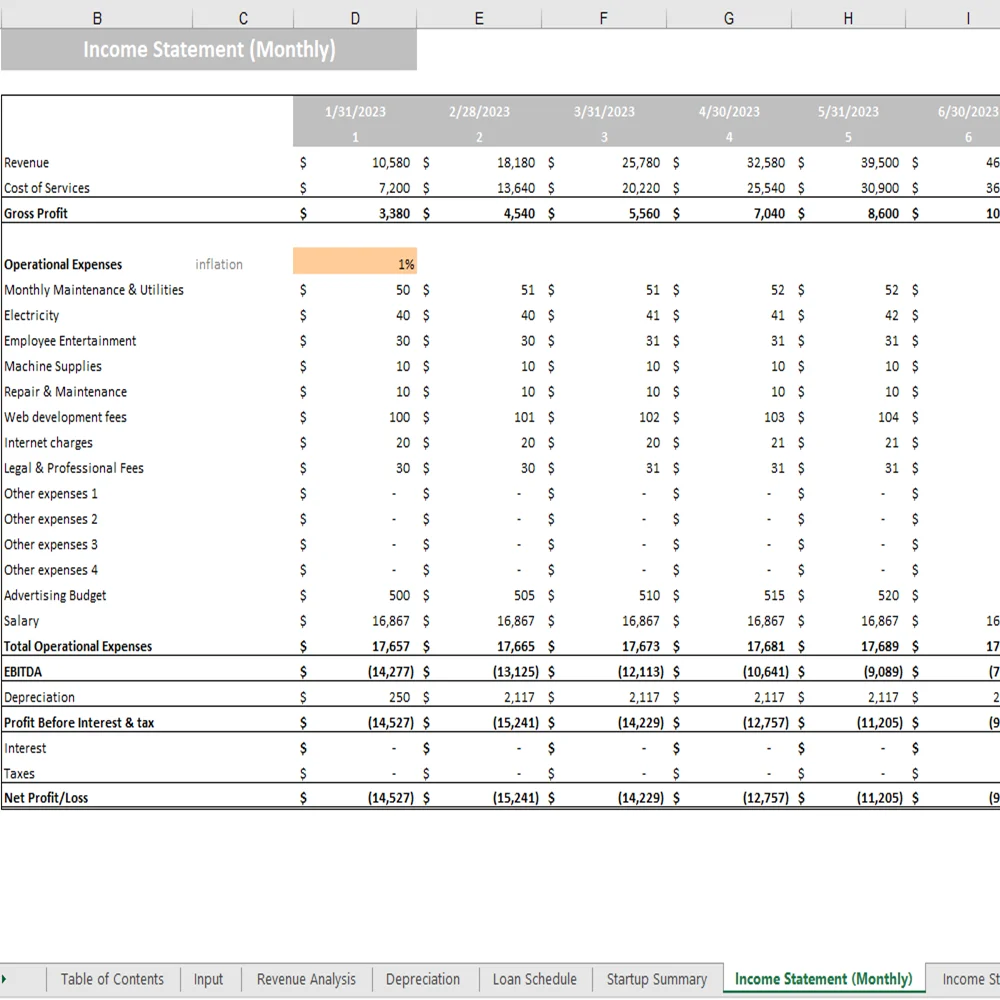The height and width of the screenshot is (1000, 1000).
Task: Select column header B
Action: [x=97, y=17]
